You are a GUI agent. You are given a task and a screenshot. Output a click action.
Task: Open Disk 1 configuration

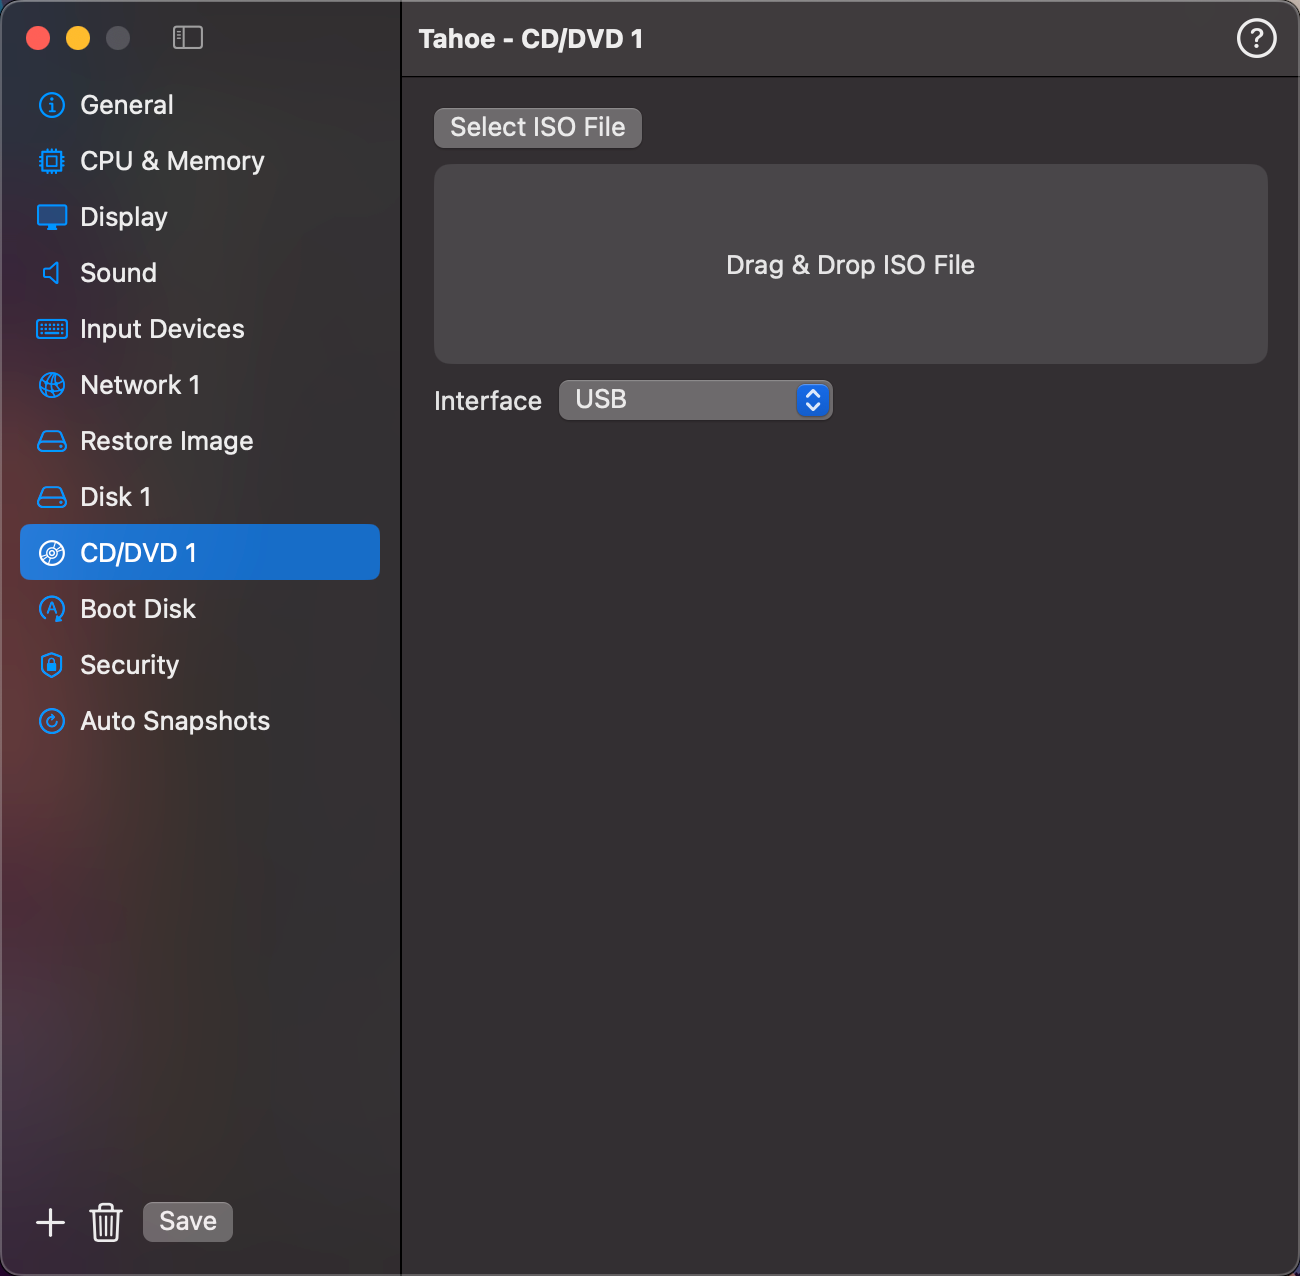pos(115,497)
